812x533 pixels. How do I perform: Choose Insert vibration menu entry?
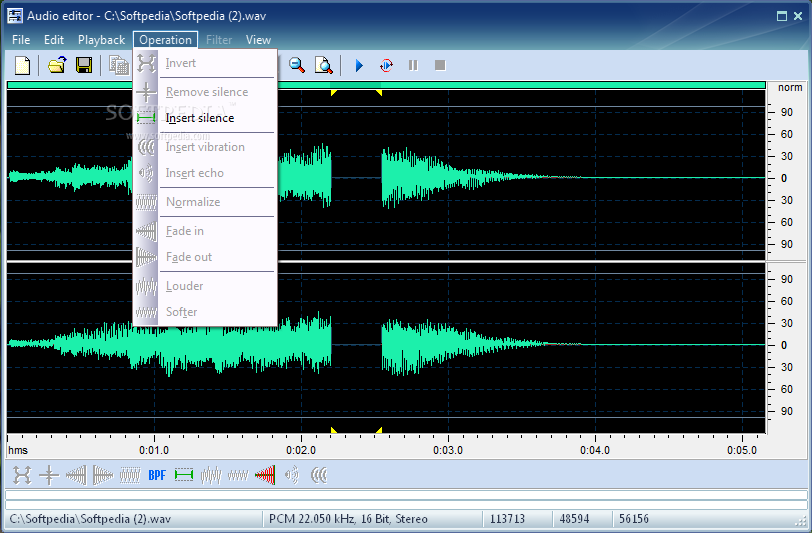(x=205, y=147)
